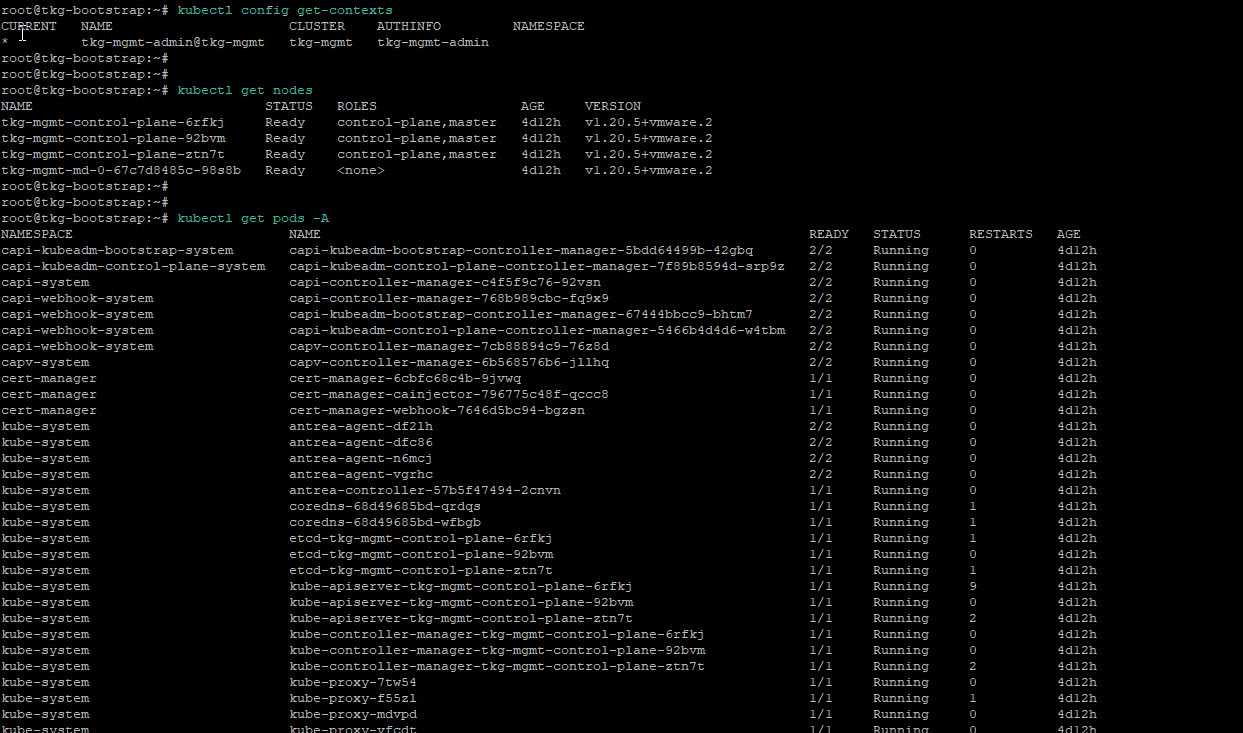
Task: Select pod capi-kubeadm-bootstrap-controller-manager-5bdd64499b-42gbq
Action: point(521,250)
